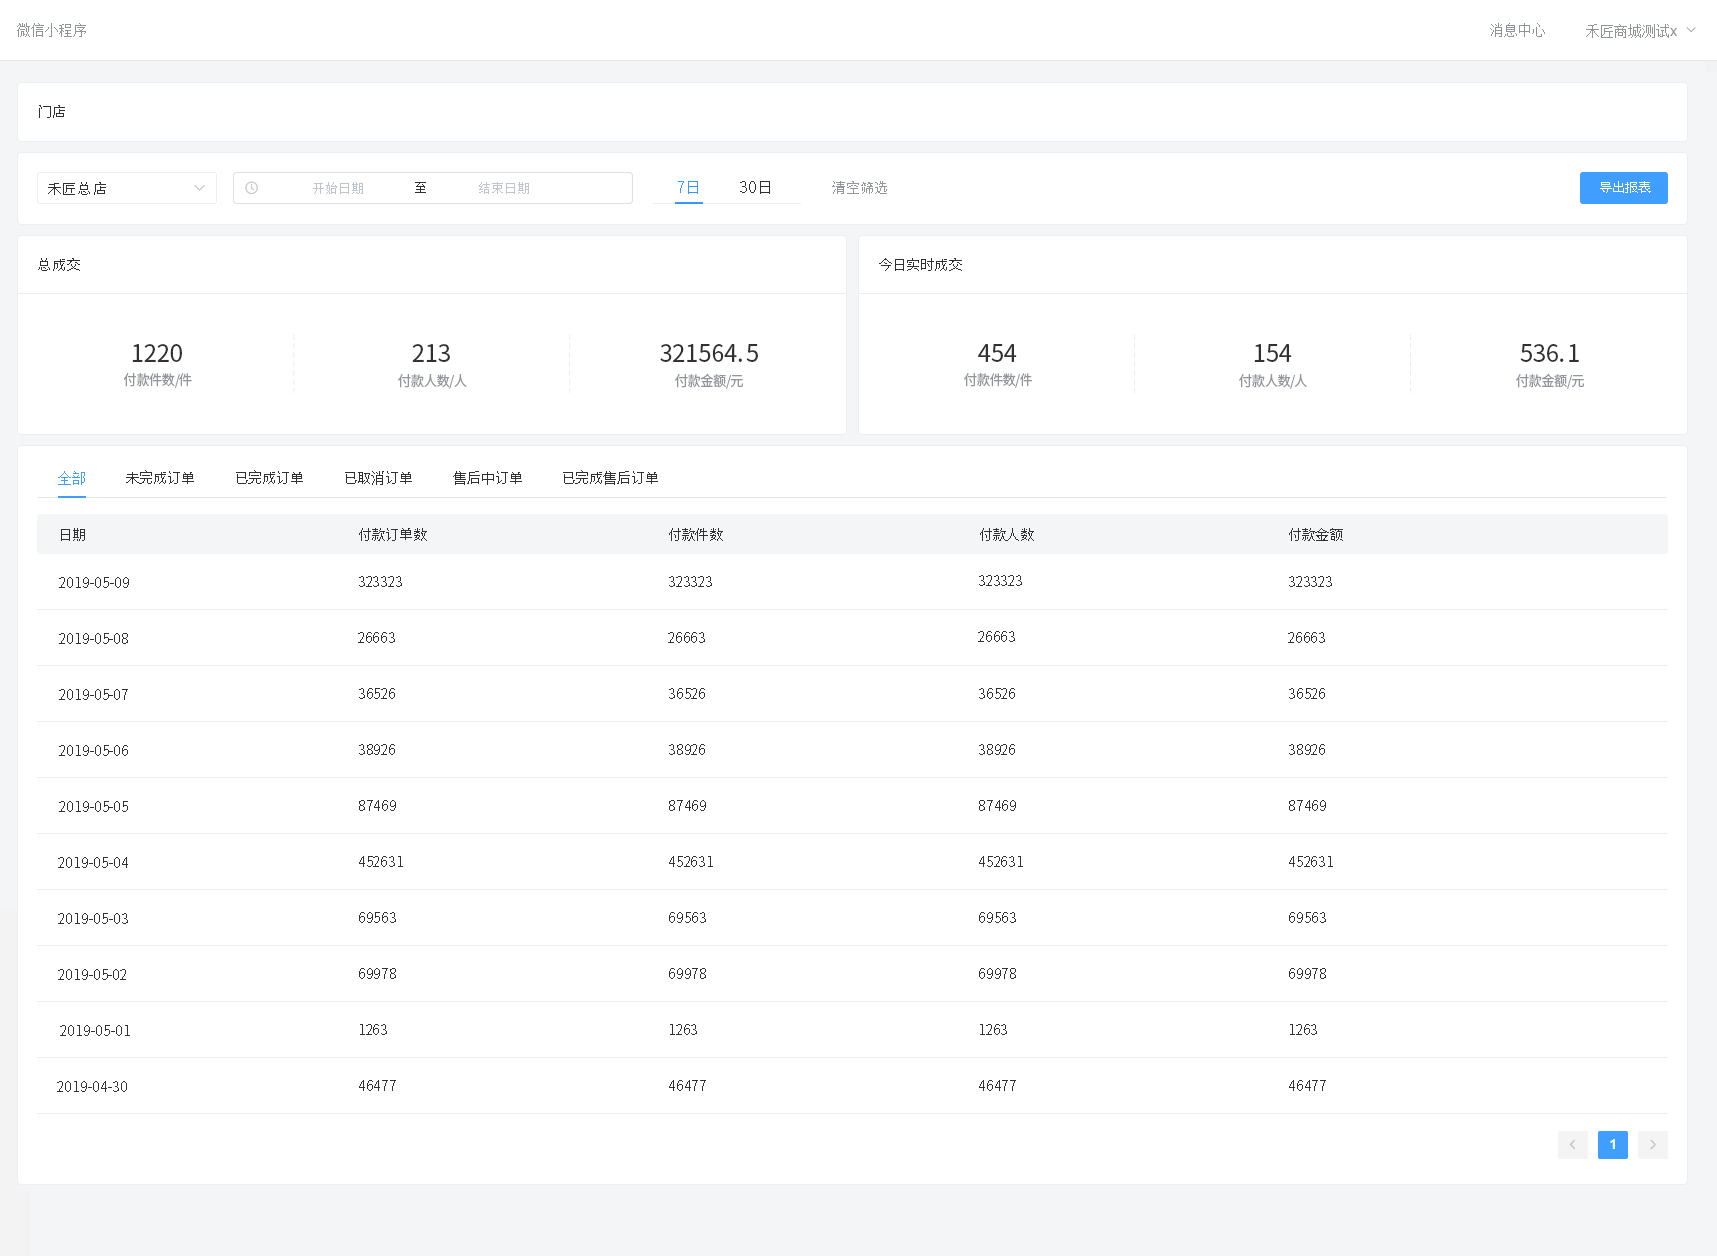This screenshot has height=1256, width=1717.
Task: Click 付款人数 cell 26663 for 2019-05-08
Action: (996, 637)
